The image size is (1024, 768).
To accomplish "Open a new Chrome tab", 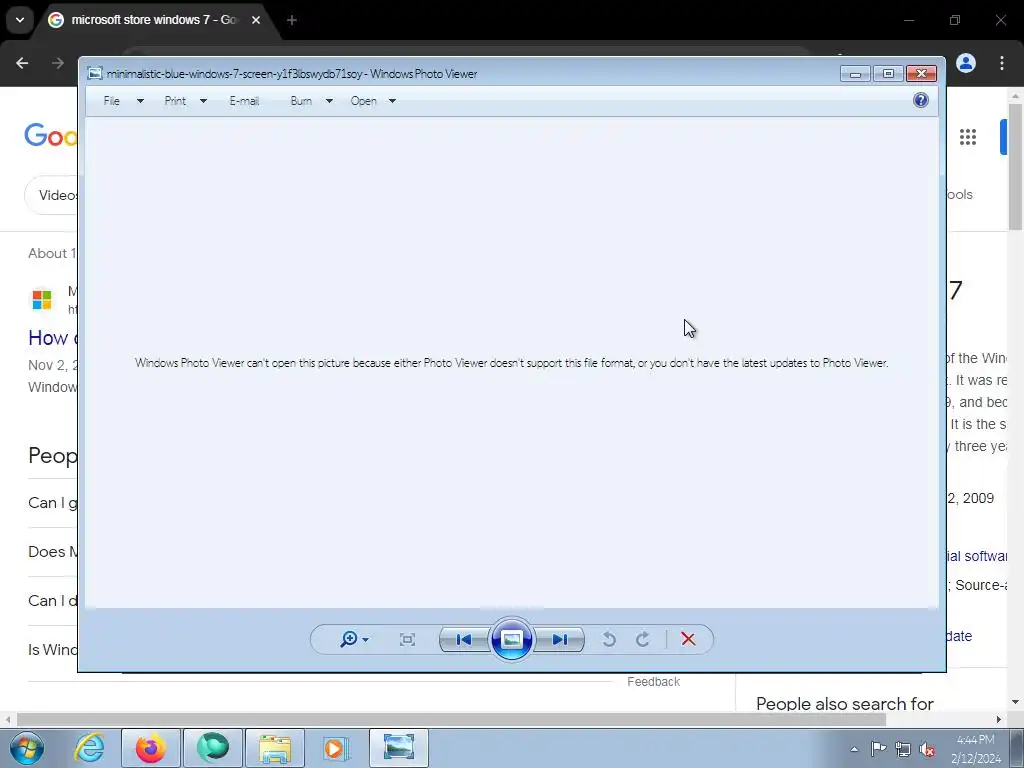I will click(292, 20).
